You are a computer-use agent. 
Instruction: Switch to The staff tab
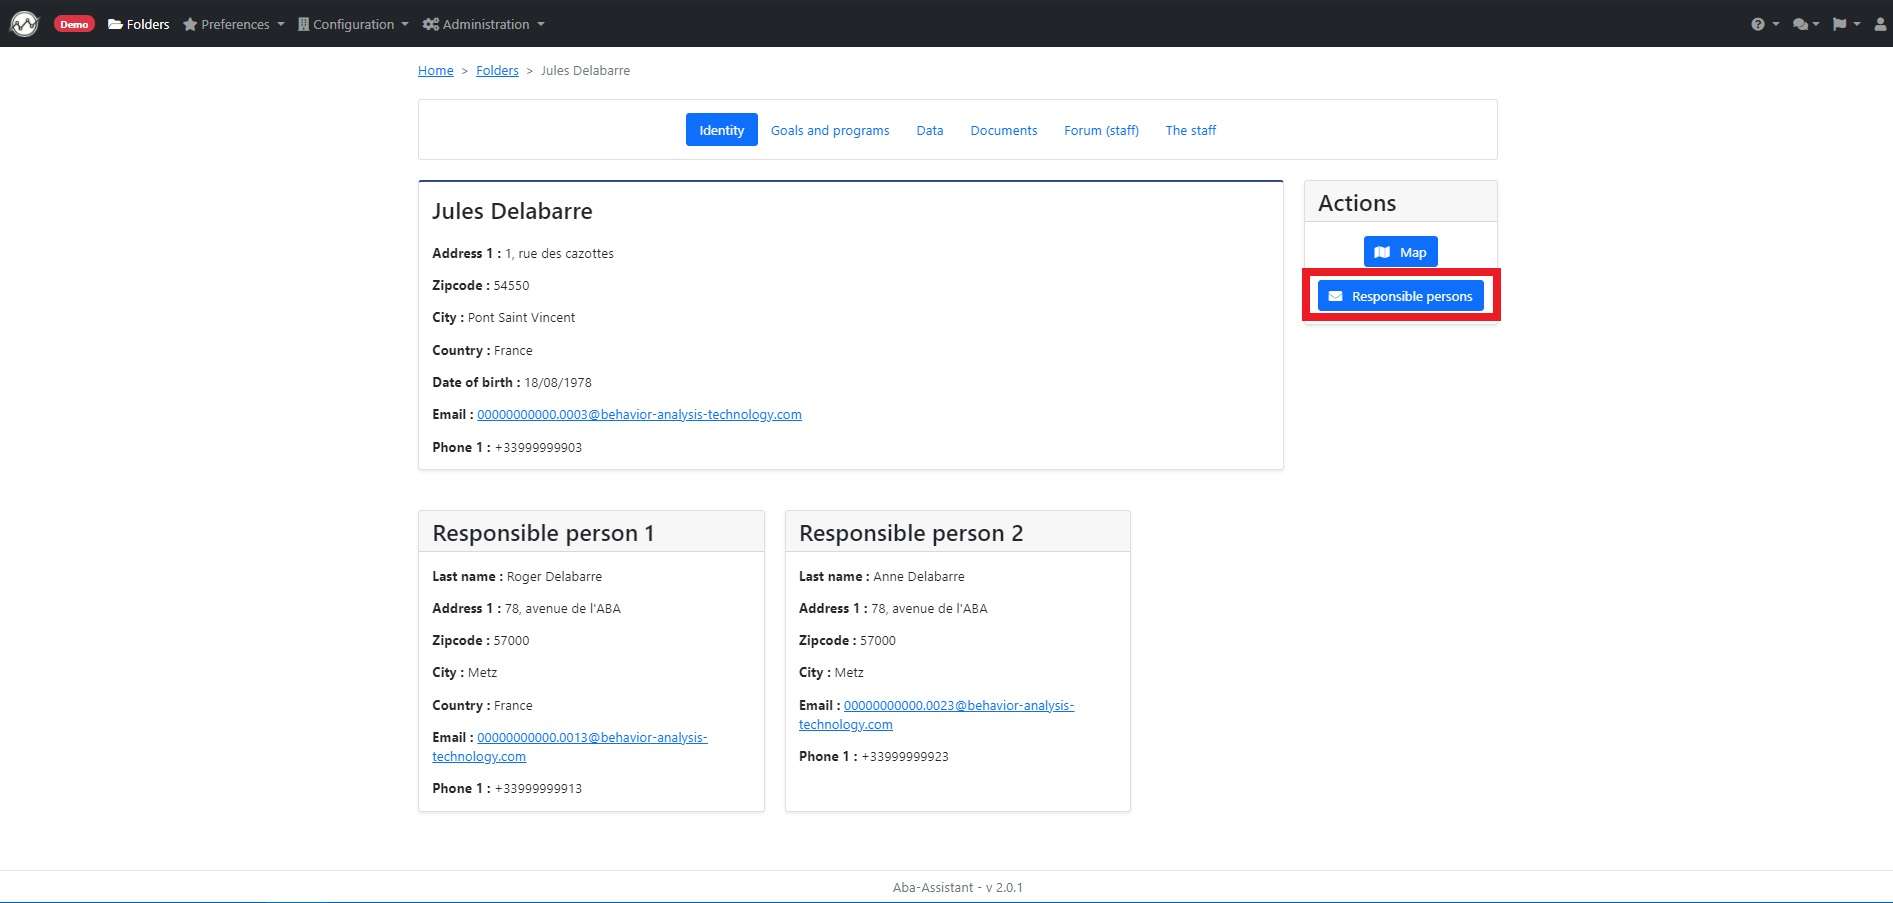(1191, 130)
